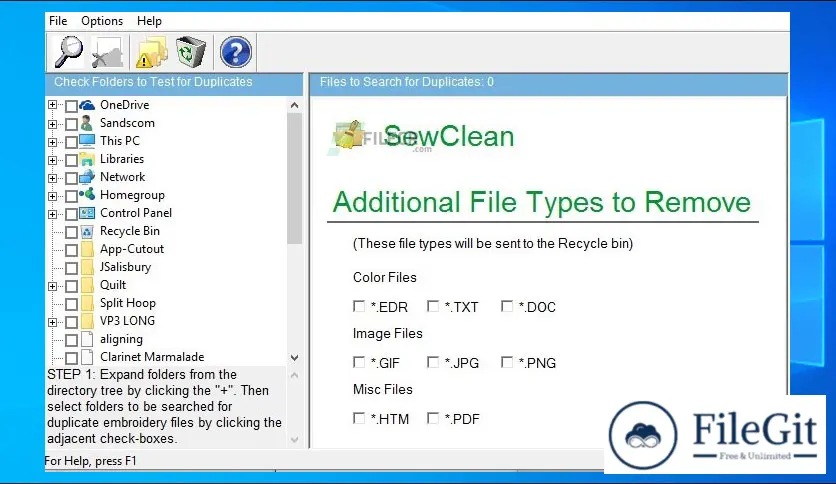
Task: Click the folders with warning sign icon
Action: click(151, 52)
